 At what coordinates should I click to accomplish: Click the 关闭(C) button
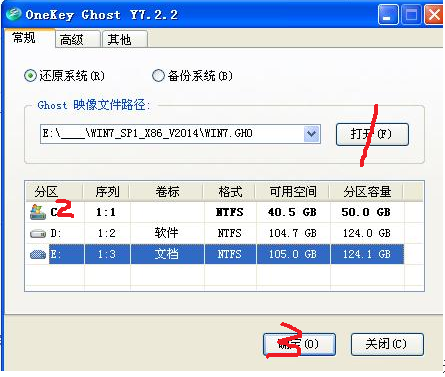tap(387, 344)
